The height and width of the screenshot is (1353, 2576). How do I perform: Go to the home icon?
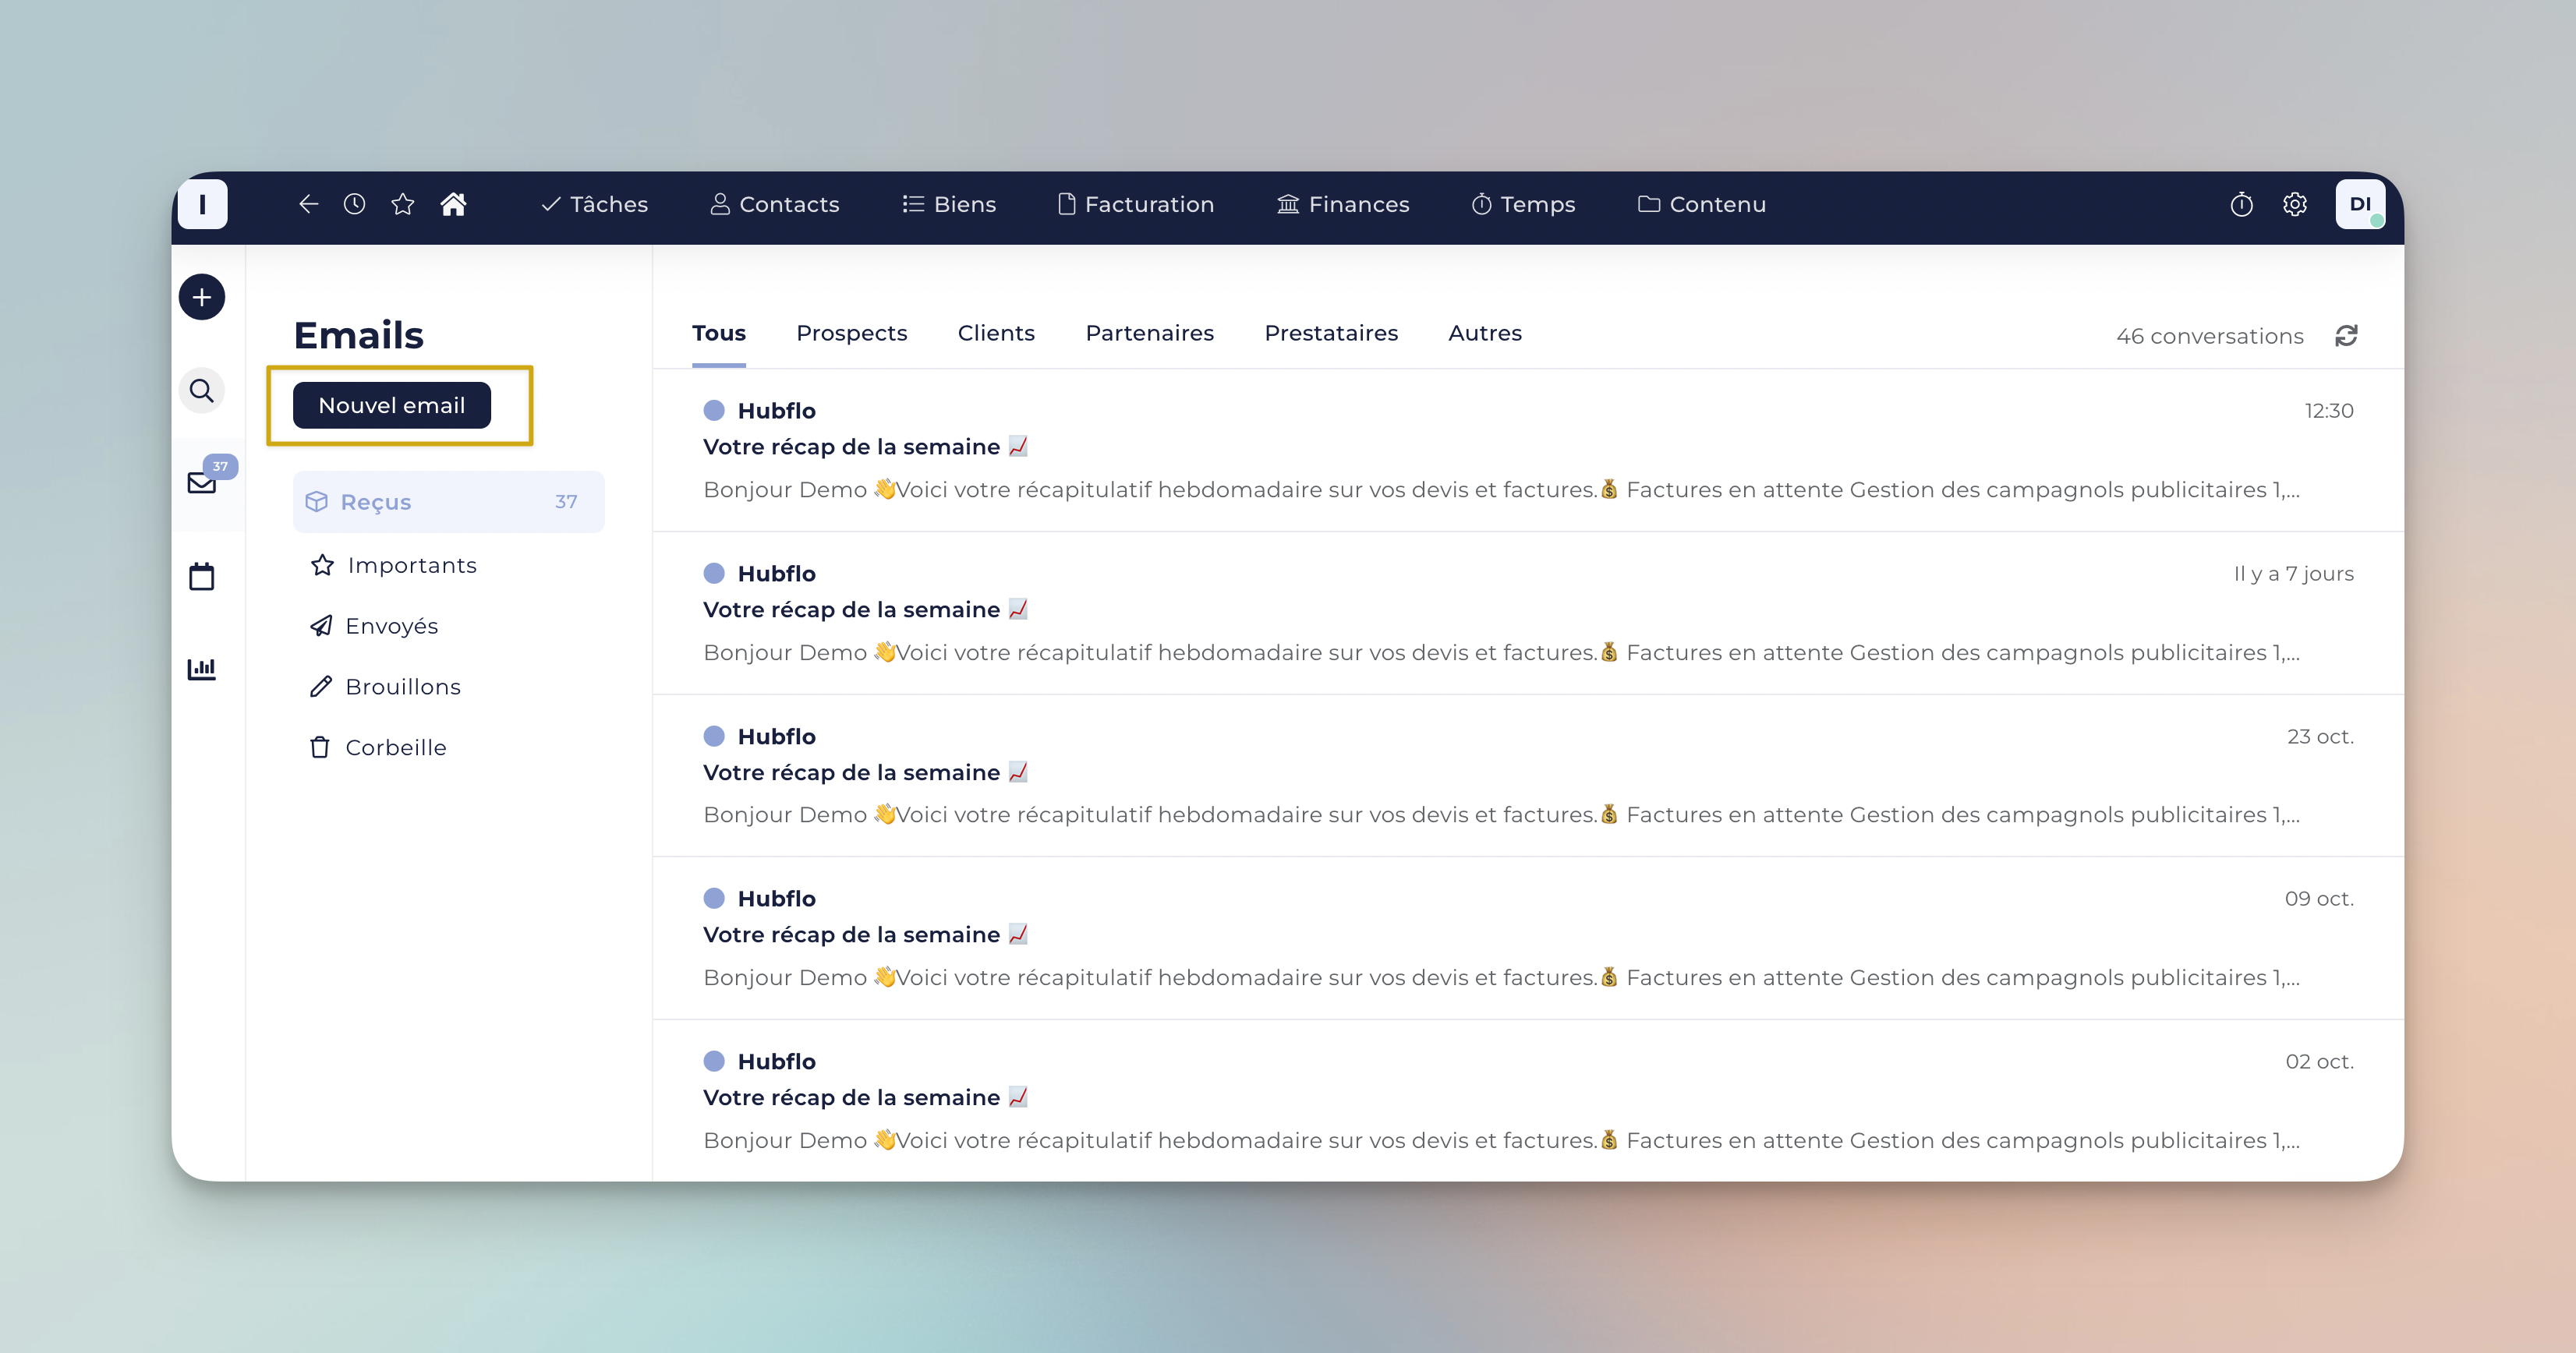[x=453, y=204]
